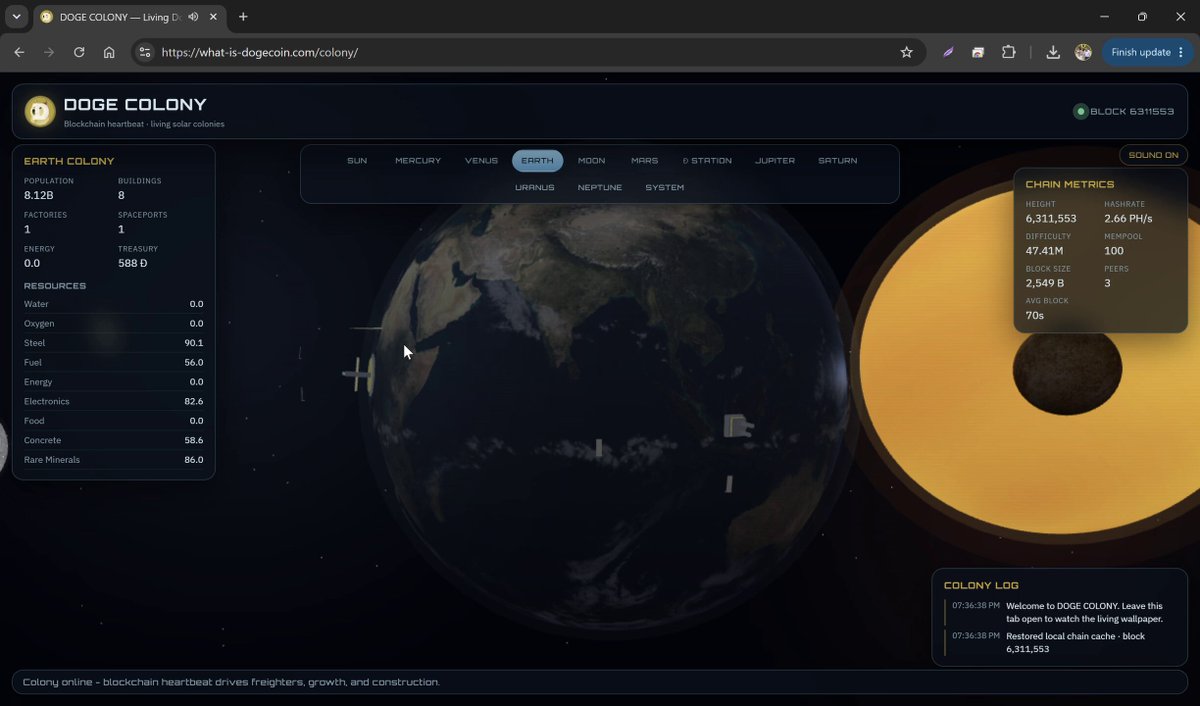Toggle the SOUND ON button
The width and height of the screenshot is (1200, 706).
click(1154, 155)
